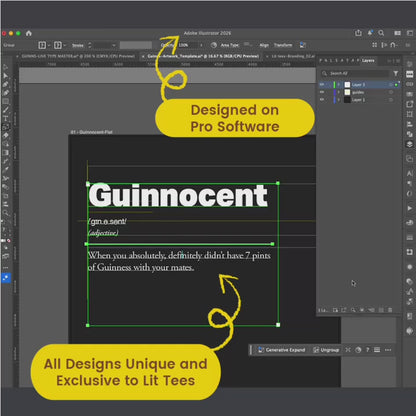Select the Type tool in the toolbar

click(6, 118)
